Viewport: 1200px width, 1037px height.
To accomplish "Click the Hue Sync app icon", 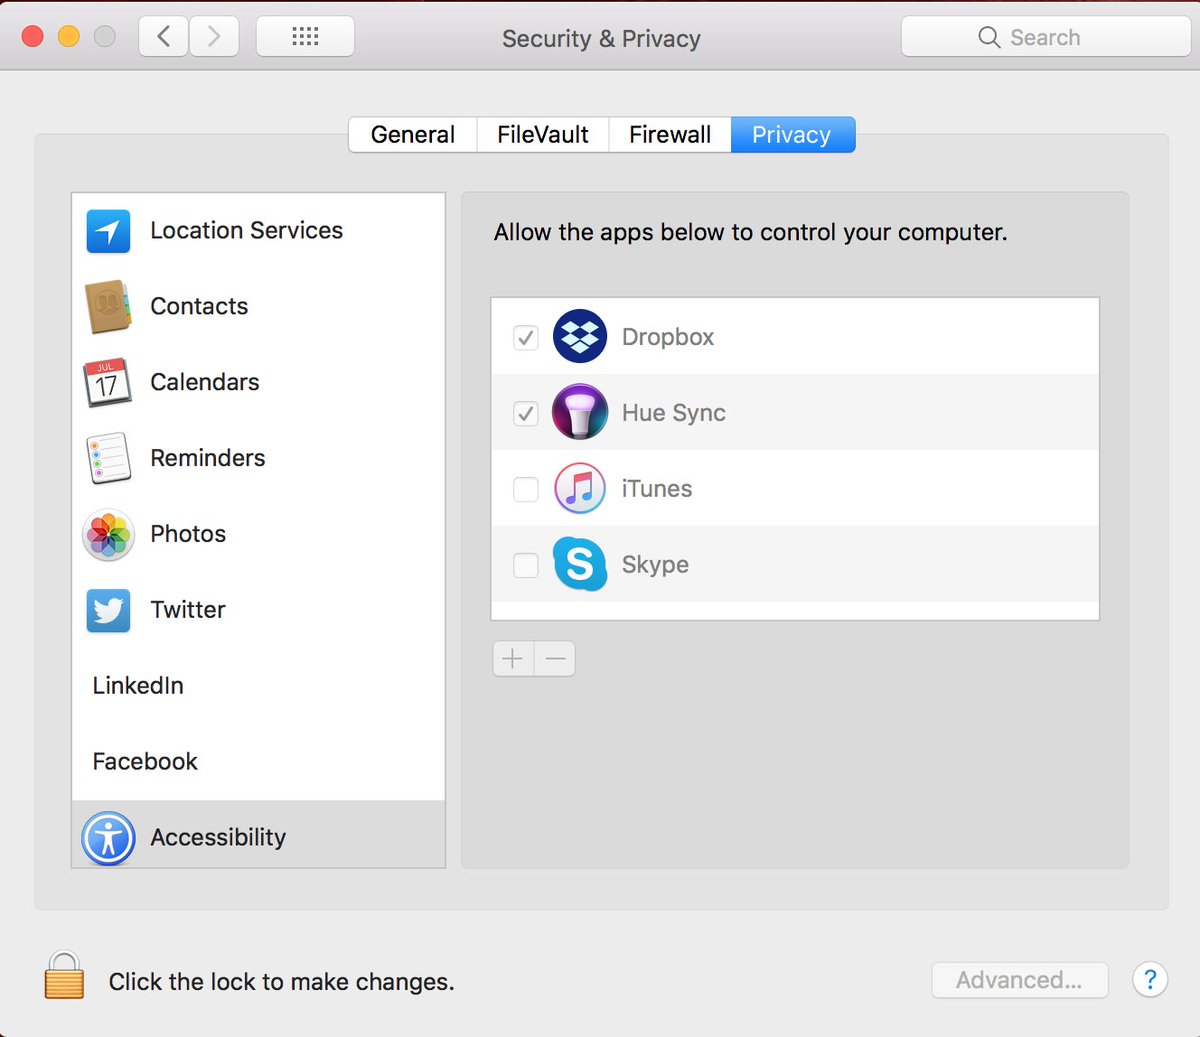I will [x=580, y=412].
